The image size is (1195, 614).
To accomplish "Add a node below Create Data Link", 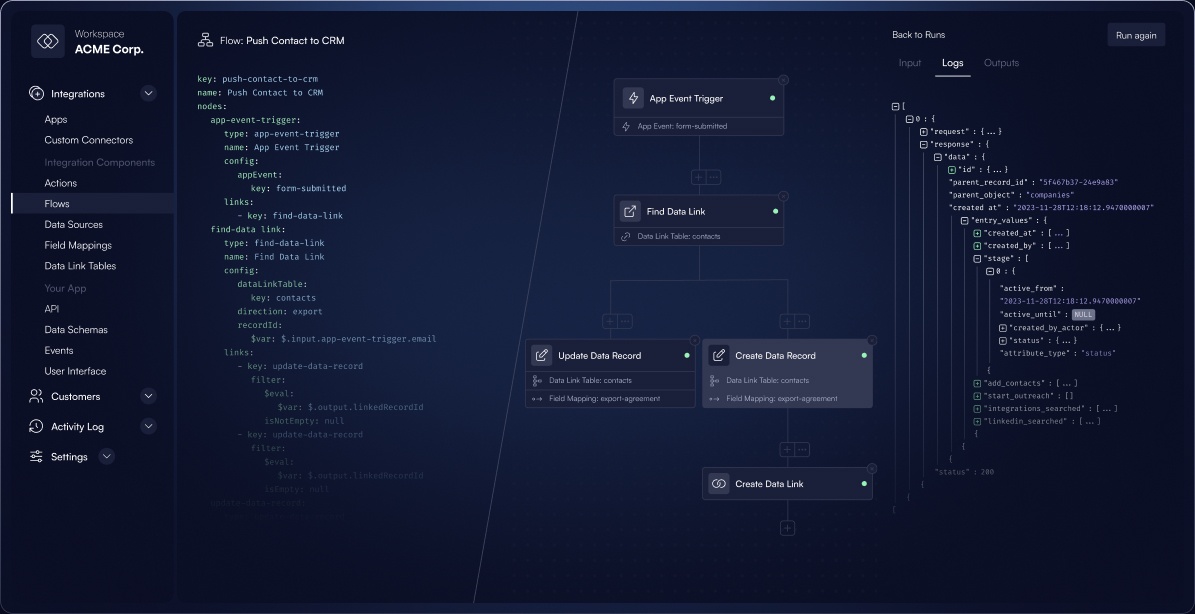I will pyautogui.click(x=787, y=528).
